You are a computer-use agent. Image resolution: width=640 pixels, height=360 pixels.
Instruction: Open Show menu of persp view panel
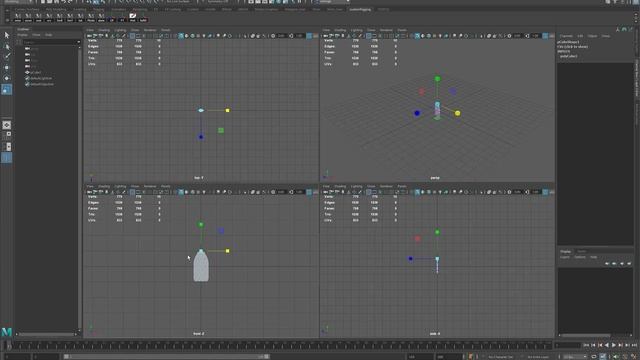371,30
